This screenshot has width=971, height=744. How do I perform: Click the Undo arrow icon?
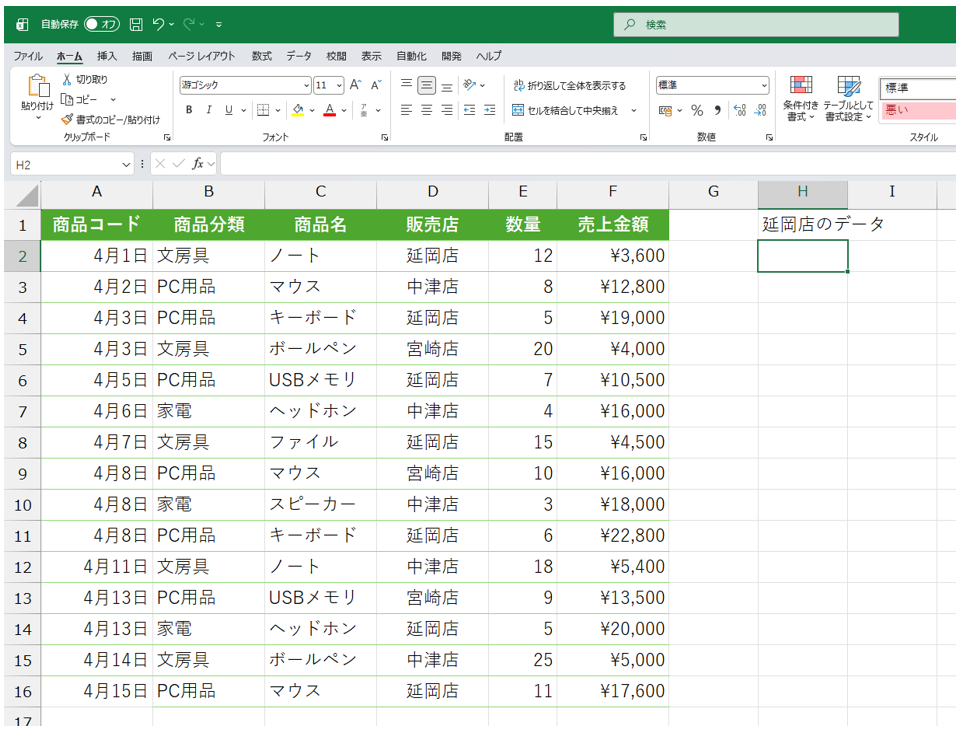(x=159, y=24)
